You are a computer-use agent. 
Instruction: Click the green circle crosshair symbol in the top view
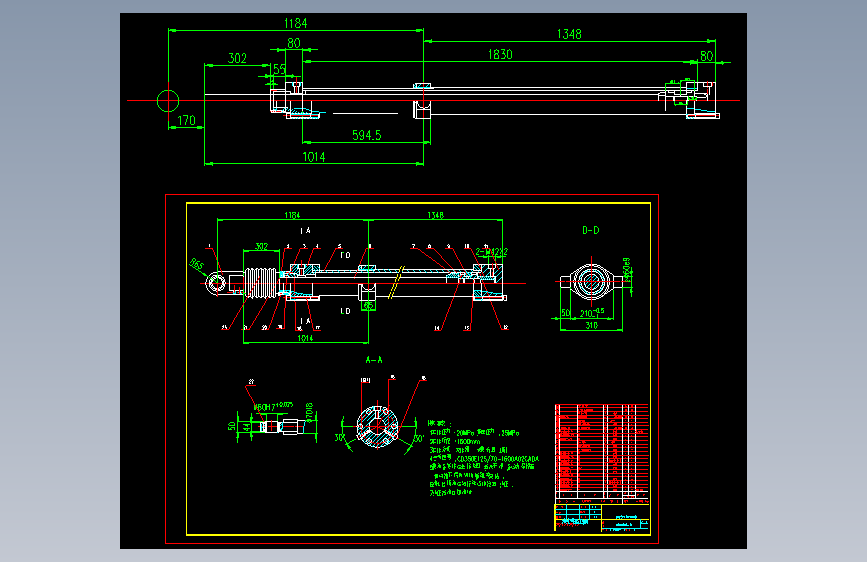click(x=168, y=101)
